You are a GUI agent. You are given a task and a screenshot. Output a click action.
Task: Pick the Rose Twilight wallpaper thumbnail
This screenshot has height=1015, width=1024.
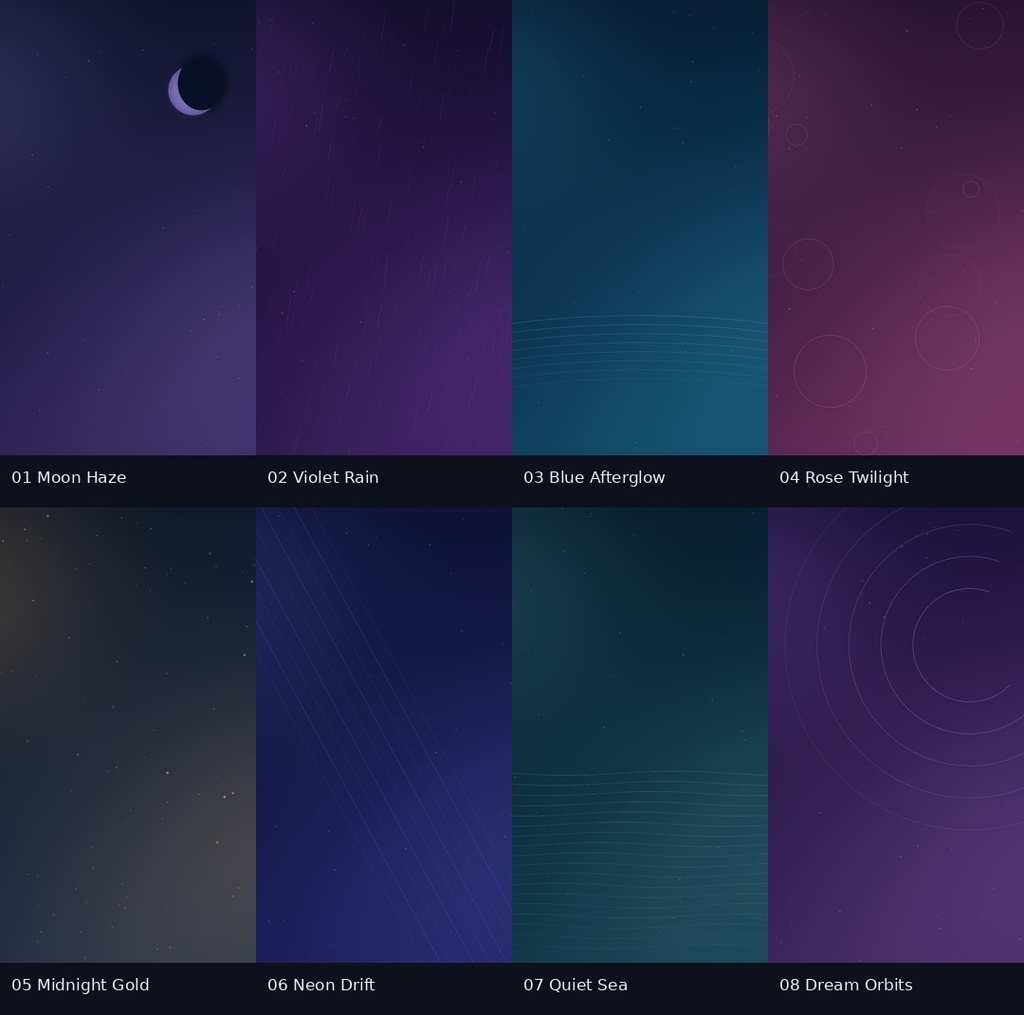tap(896, 227)
